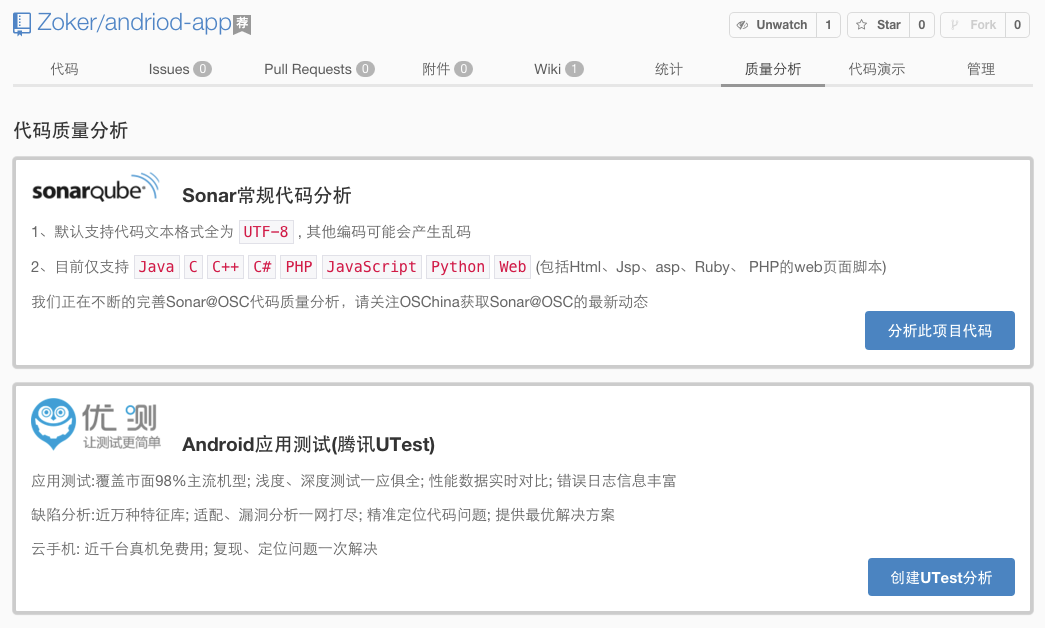The height and width of the screenshot is (628, 1045).
Task: Open the fork count 0
Action: tap(1017, 25)
